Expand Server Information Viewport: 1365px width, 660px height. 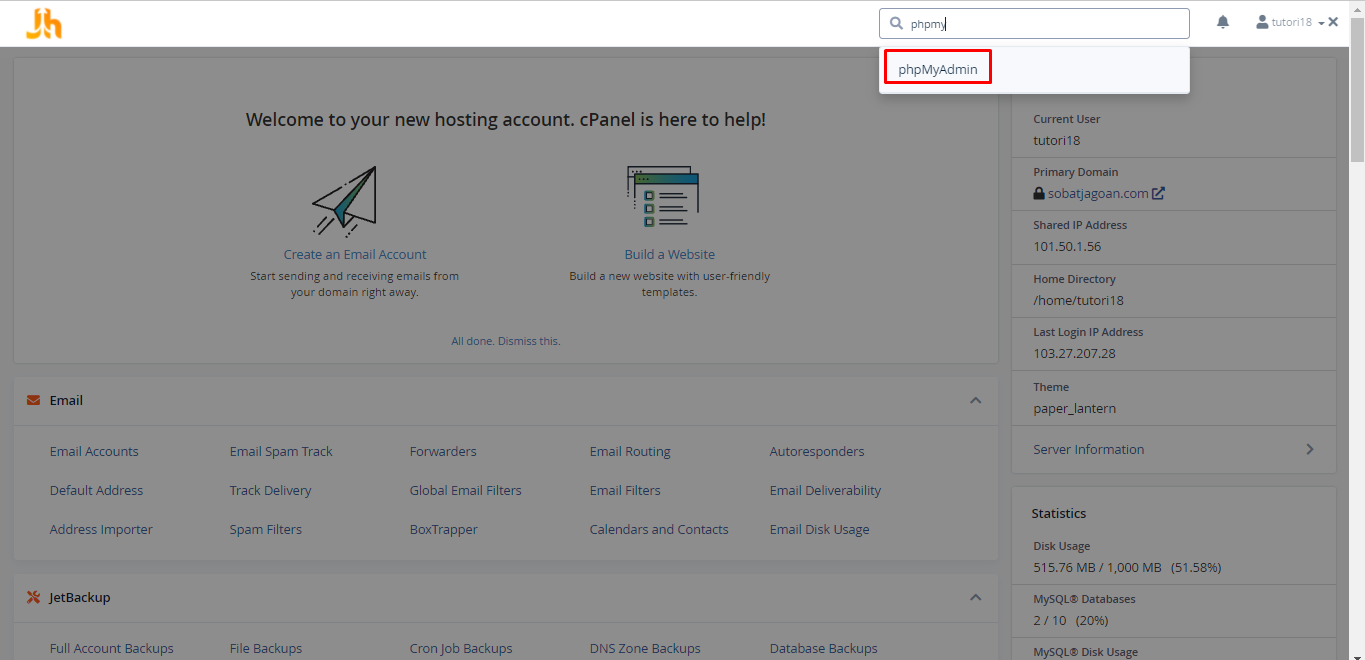[x=1309, y=449]
